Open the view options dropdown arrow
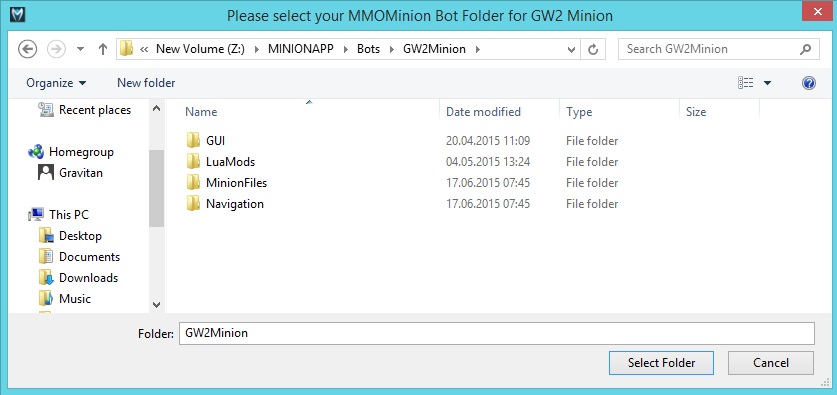Viewport: 837px width, 395px height. coord(768,83)
